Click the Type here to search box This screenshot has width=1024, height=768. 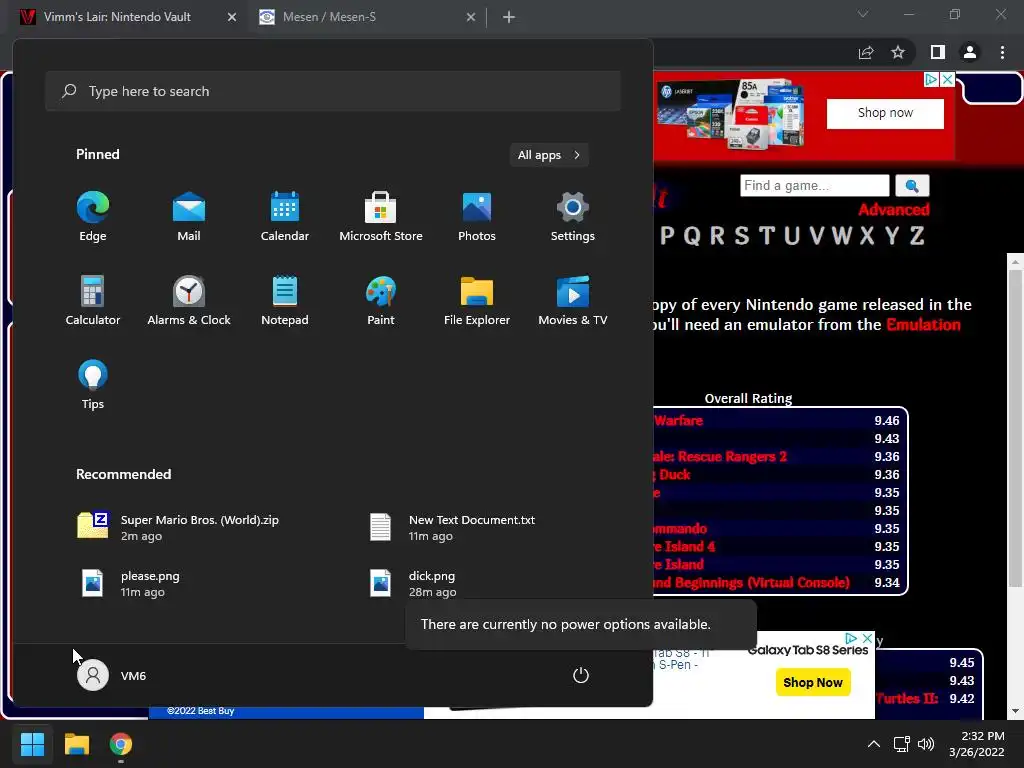pyautogui.click(x=332, y=91)
